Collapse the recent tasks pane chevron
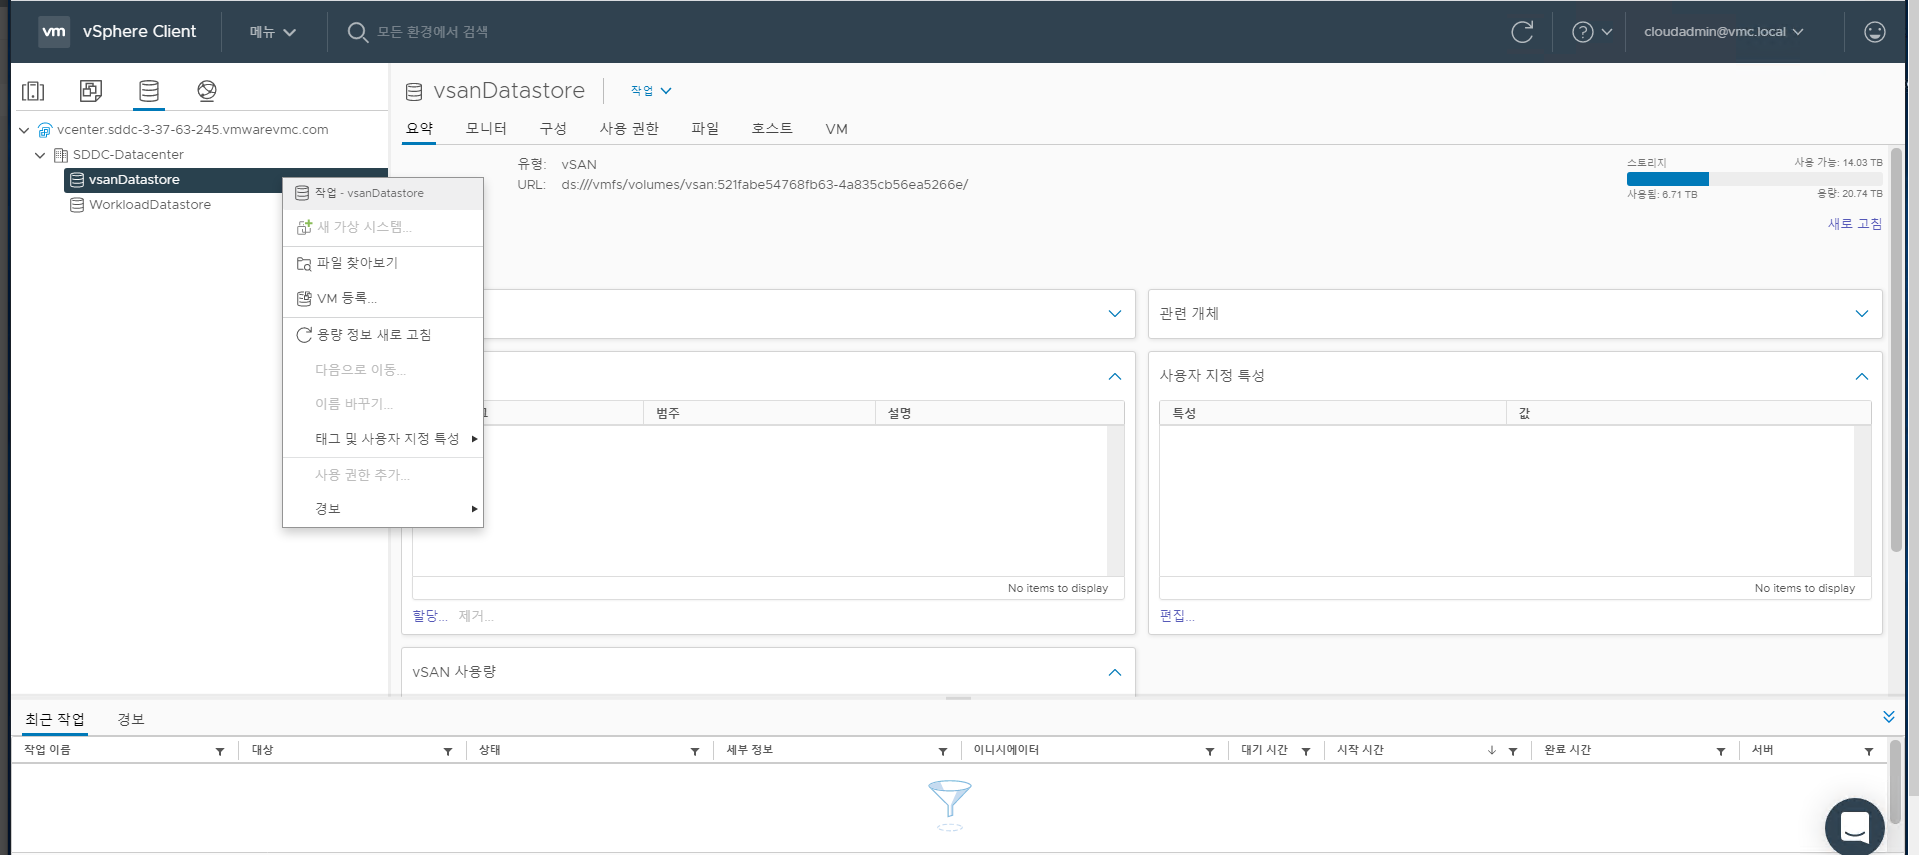Viewport: 1919px width, 855px height. [x=1889, y=717]
